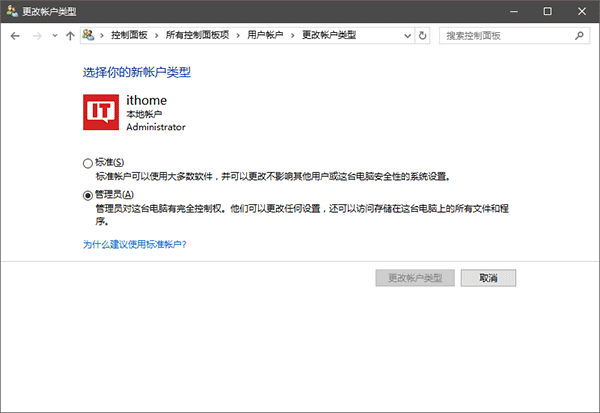The height and width of the screenshot is (413, 600).
Task: Select the 标准(S) radio button
Action: pyautogui.click(x=88, y=163)
